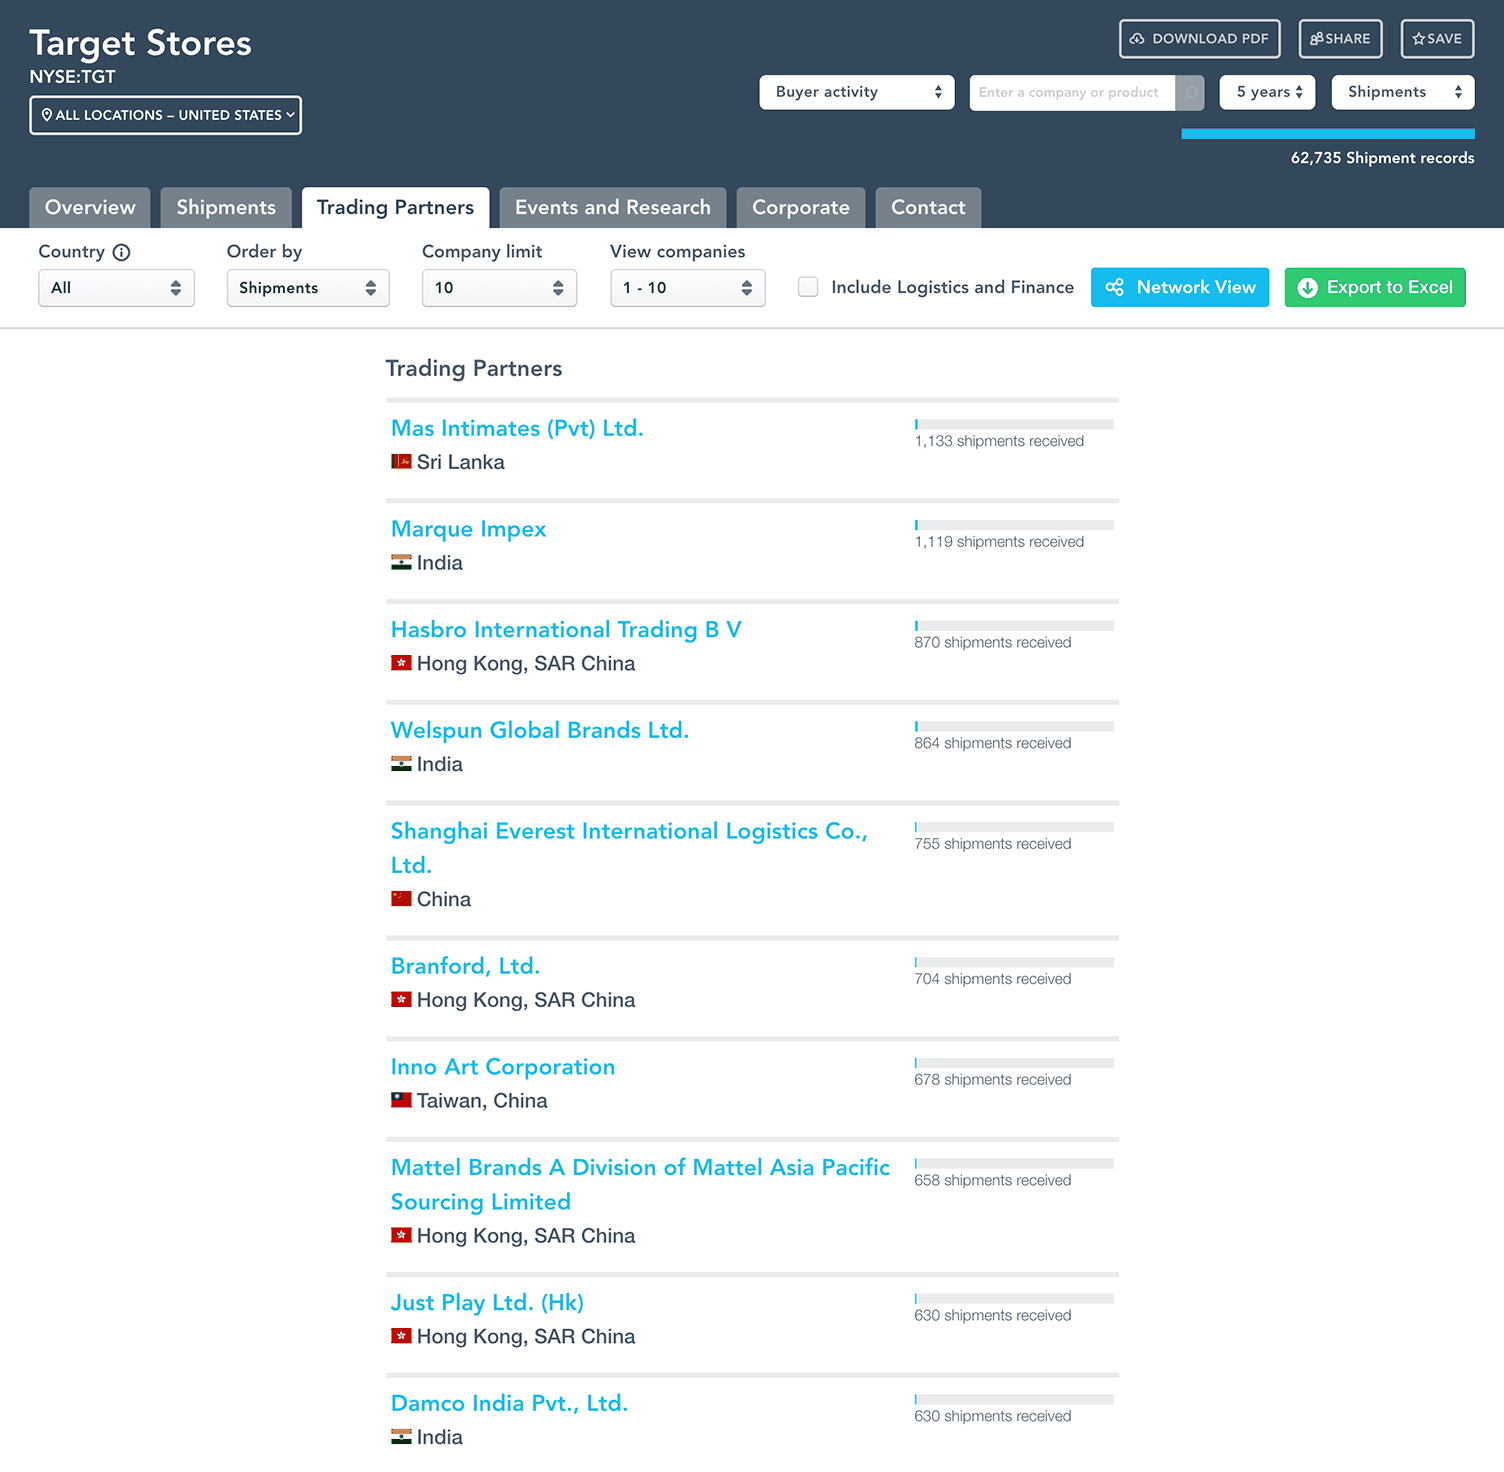Click the Save button
1504x1472 pixels.
click(x=1437, y=39)
